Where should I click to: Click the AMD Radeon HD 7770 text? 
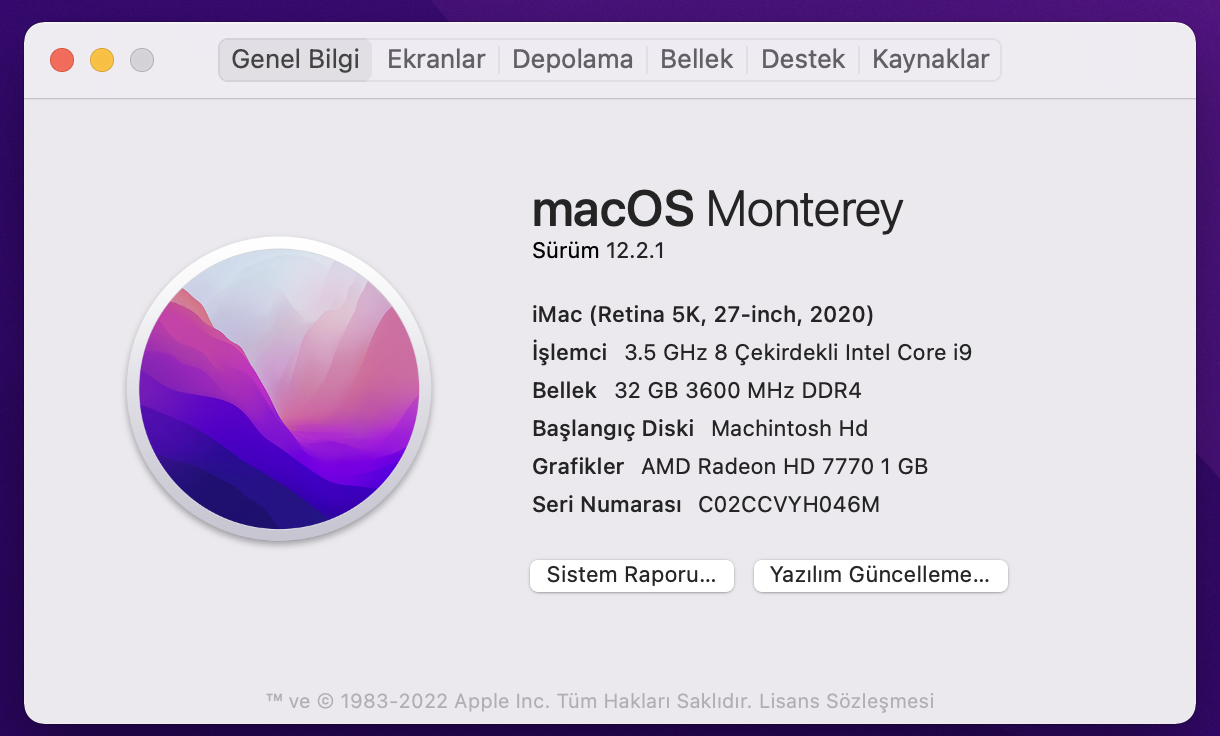tap(784, 467)
